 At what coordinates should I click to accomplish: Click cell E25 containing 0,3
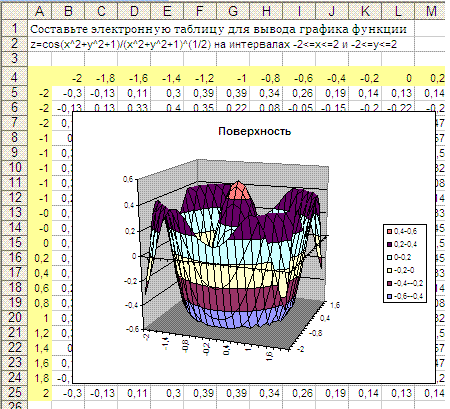[167, 393]
